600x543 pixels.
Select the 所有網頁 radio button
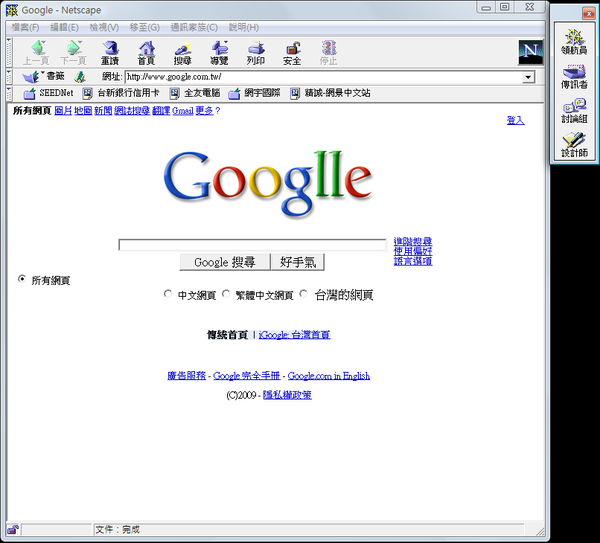click(x=22, y=279)
